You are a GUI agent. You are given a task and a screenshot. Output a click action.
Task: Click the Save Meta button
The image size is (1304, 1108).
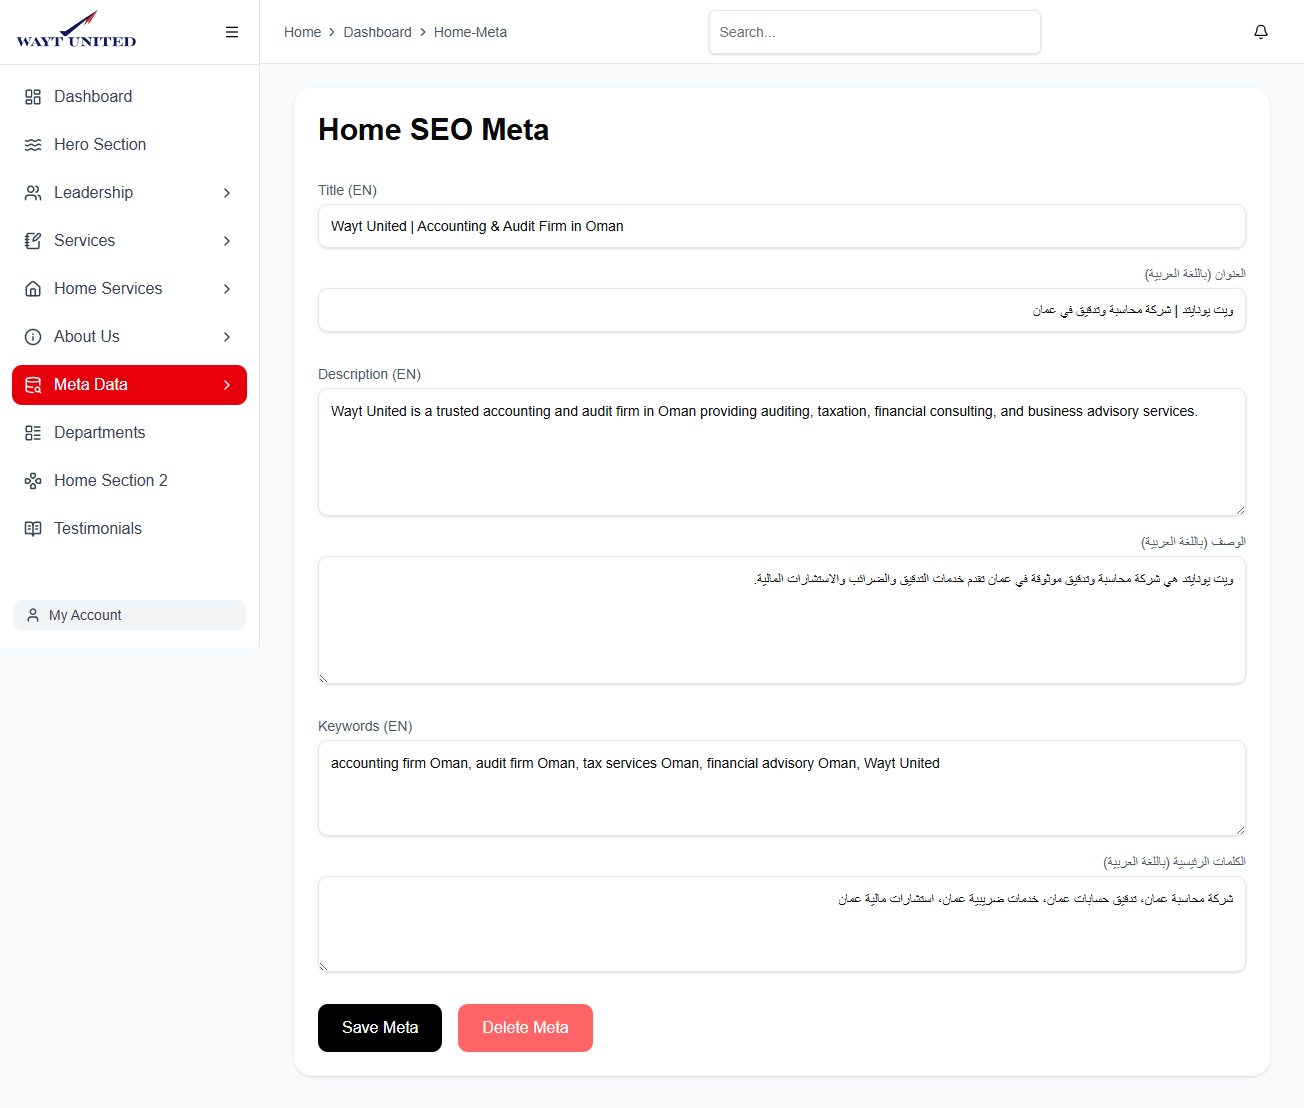click(380, 1028)
